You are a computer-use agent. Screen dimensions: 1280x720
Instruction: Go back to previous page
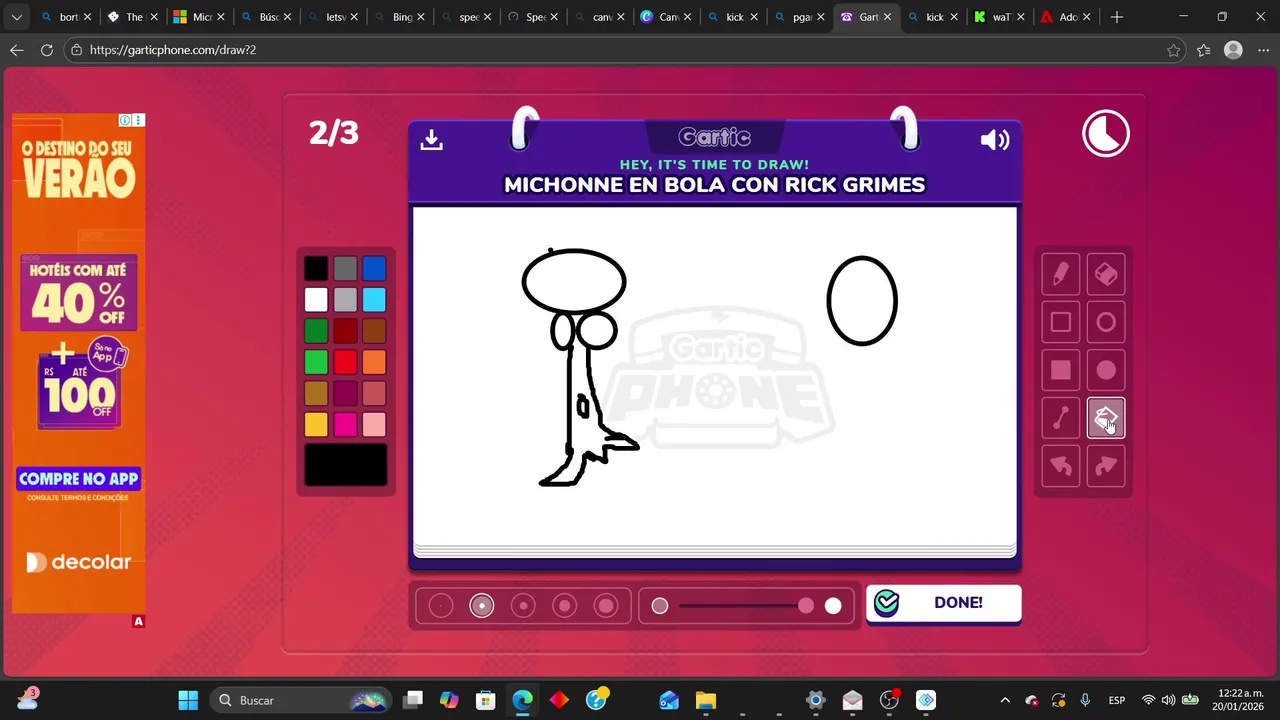point(17,50)
